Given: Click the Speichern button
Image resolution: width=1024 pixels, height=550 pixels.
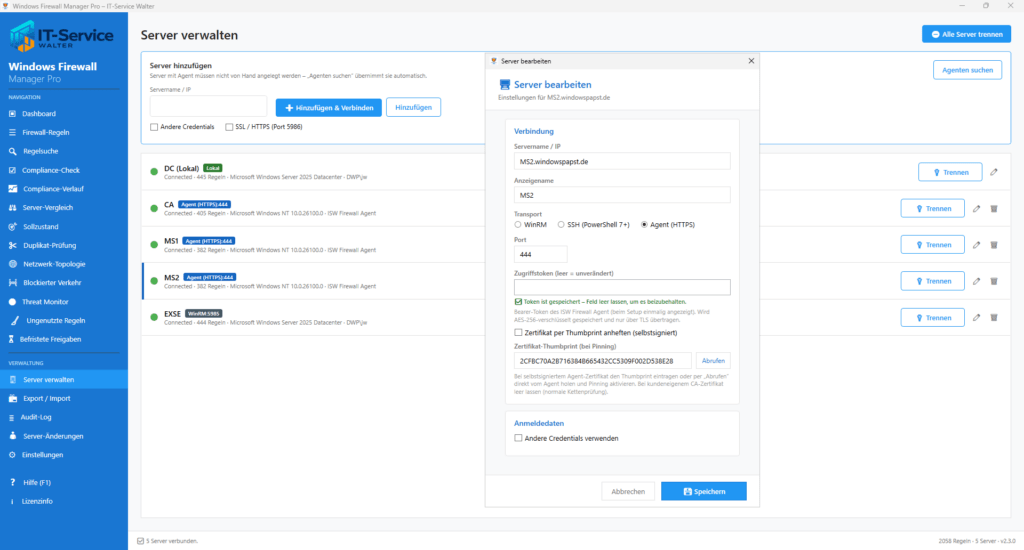Looking at the screenshot, I should [x=704, y=491].
